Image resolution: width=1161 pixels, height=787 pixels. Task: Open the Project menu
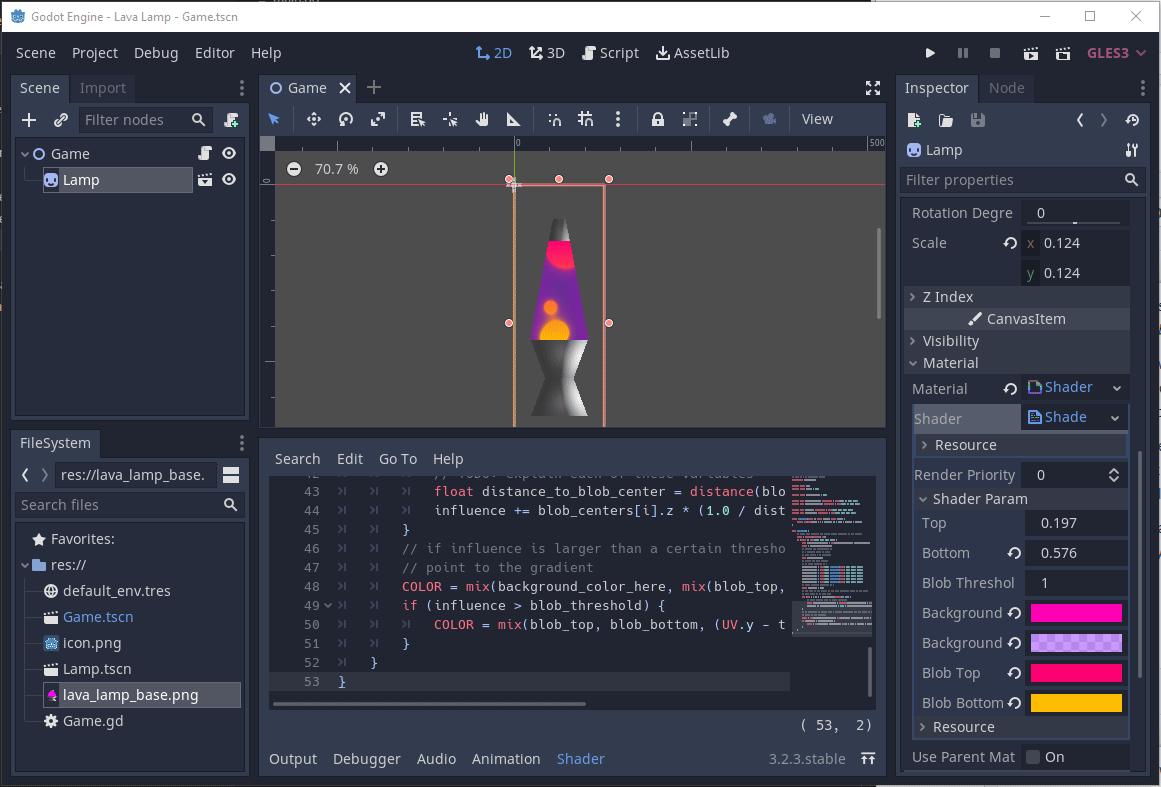(x=95, y=53)
